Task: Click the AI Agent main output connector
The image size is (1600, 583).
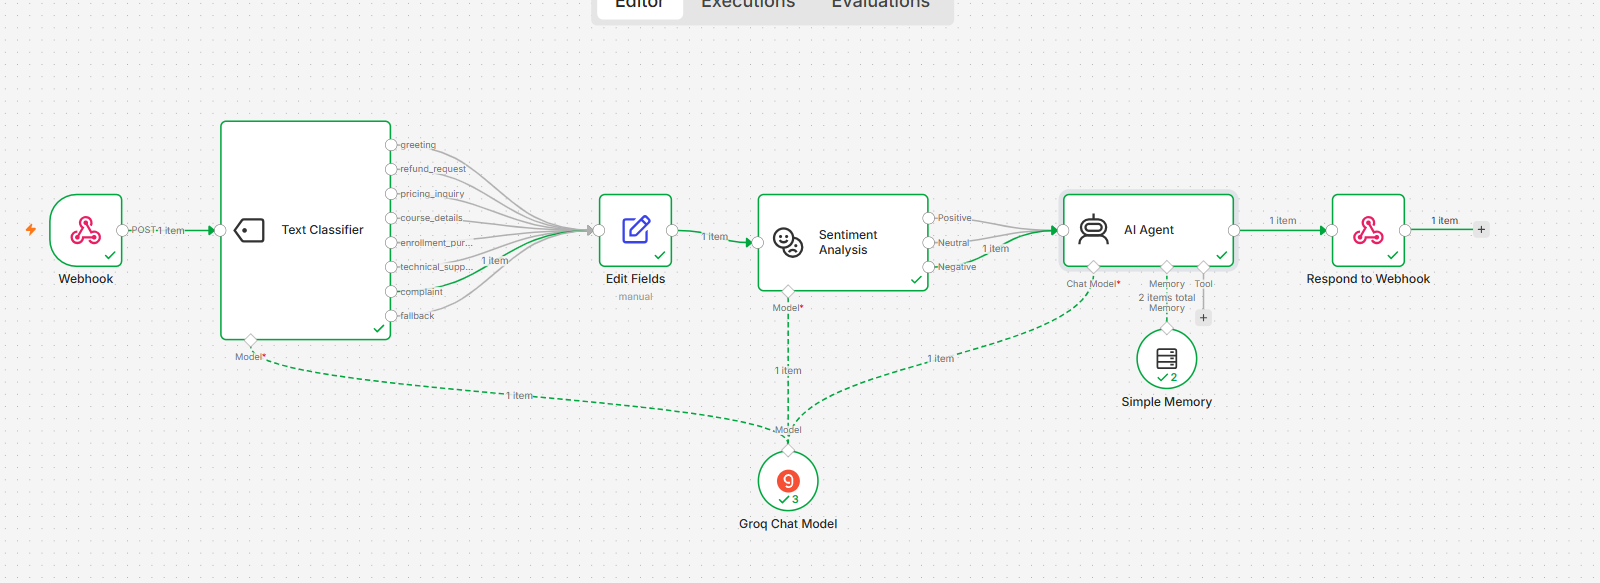Action: tap(1234, 230)
